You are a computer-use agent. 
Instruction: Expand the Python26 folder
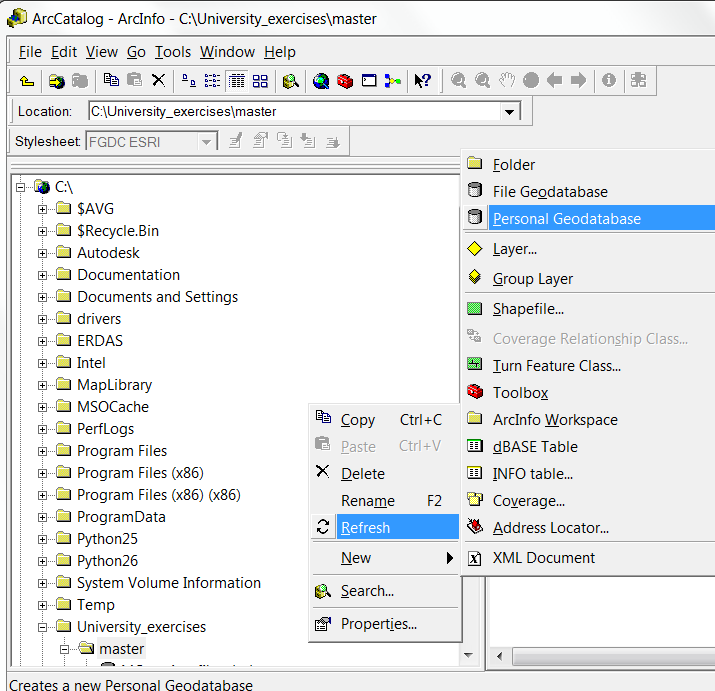[42, 561]
